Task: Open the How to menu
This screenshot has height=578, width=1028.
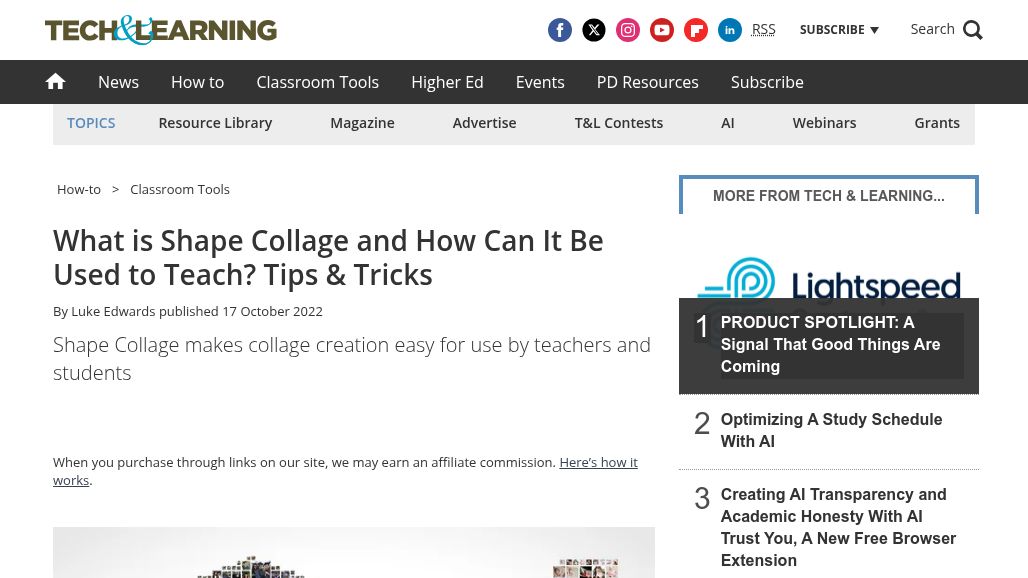Action: [197, 82]
